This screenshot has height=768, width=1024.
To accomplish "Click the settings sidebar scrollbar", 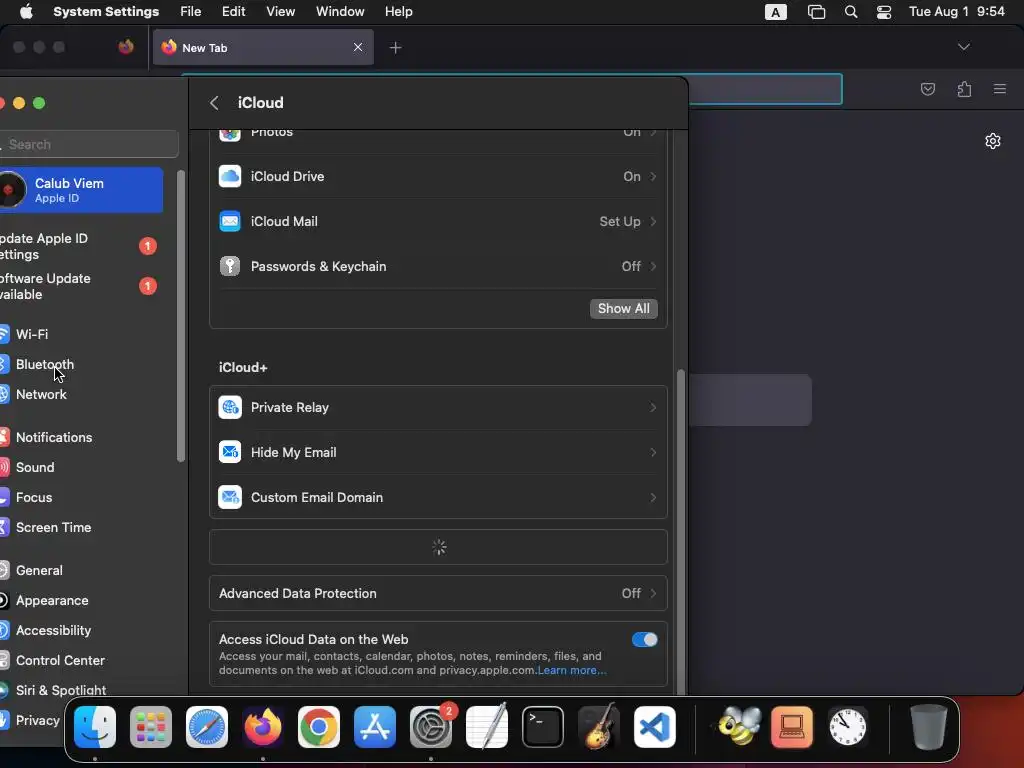I will 181,316.
